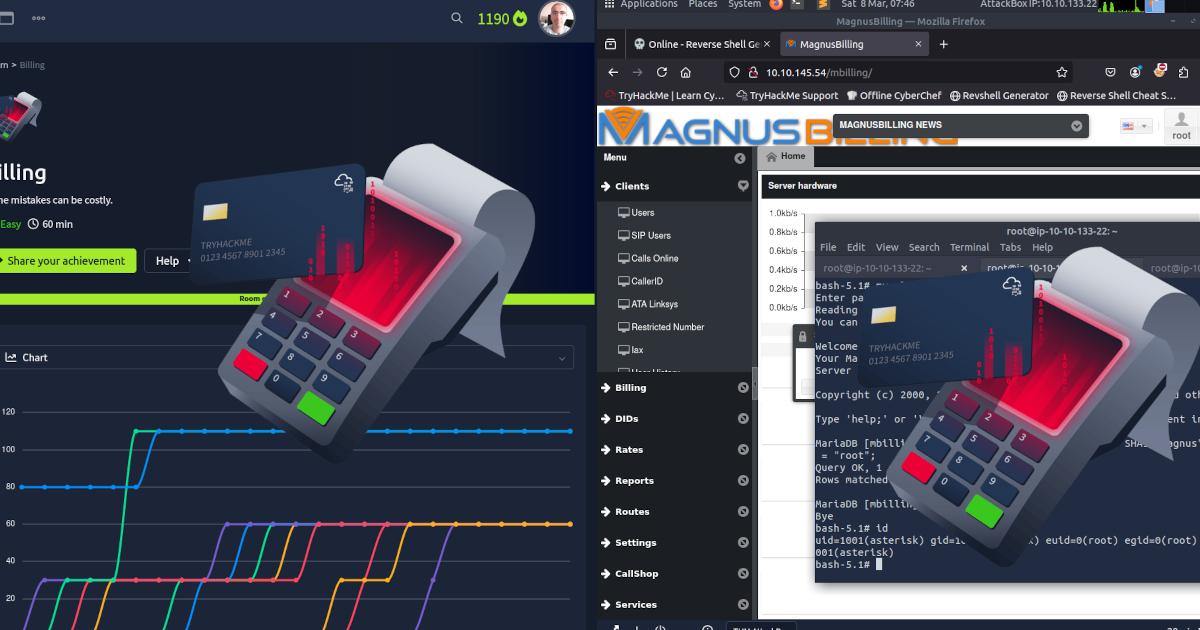Select SIP Users in Clients tree

pyautogui.click(x=651, y=236)
